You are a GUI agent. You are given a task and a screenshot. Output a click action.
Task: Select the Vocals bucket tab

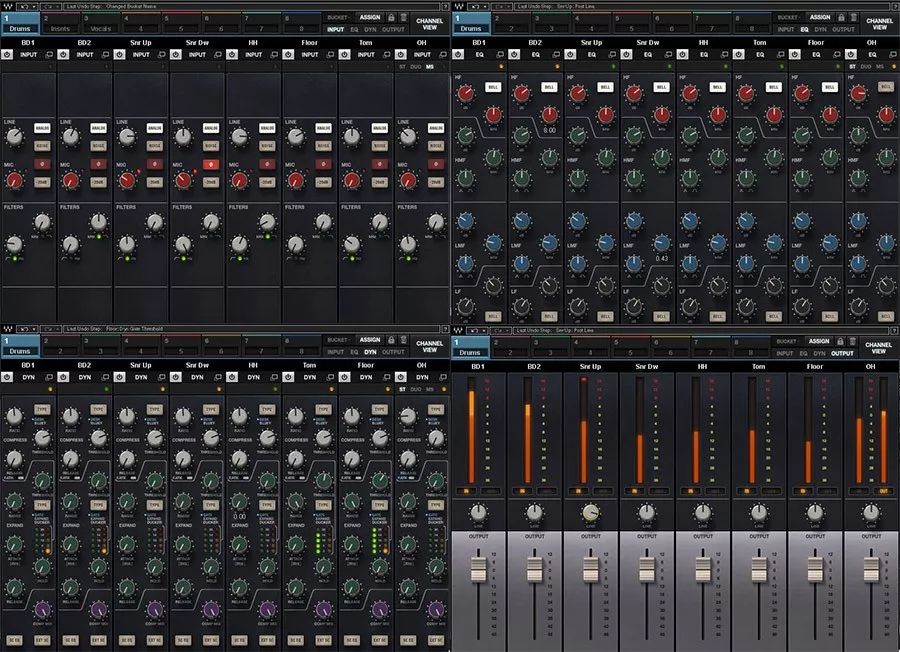pyautogui.click(x=100, y=24)
